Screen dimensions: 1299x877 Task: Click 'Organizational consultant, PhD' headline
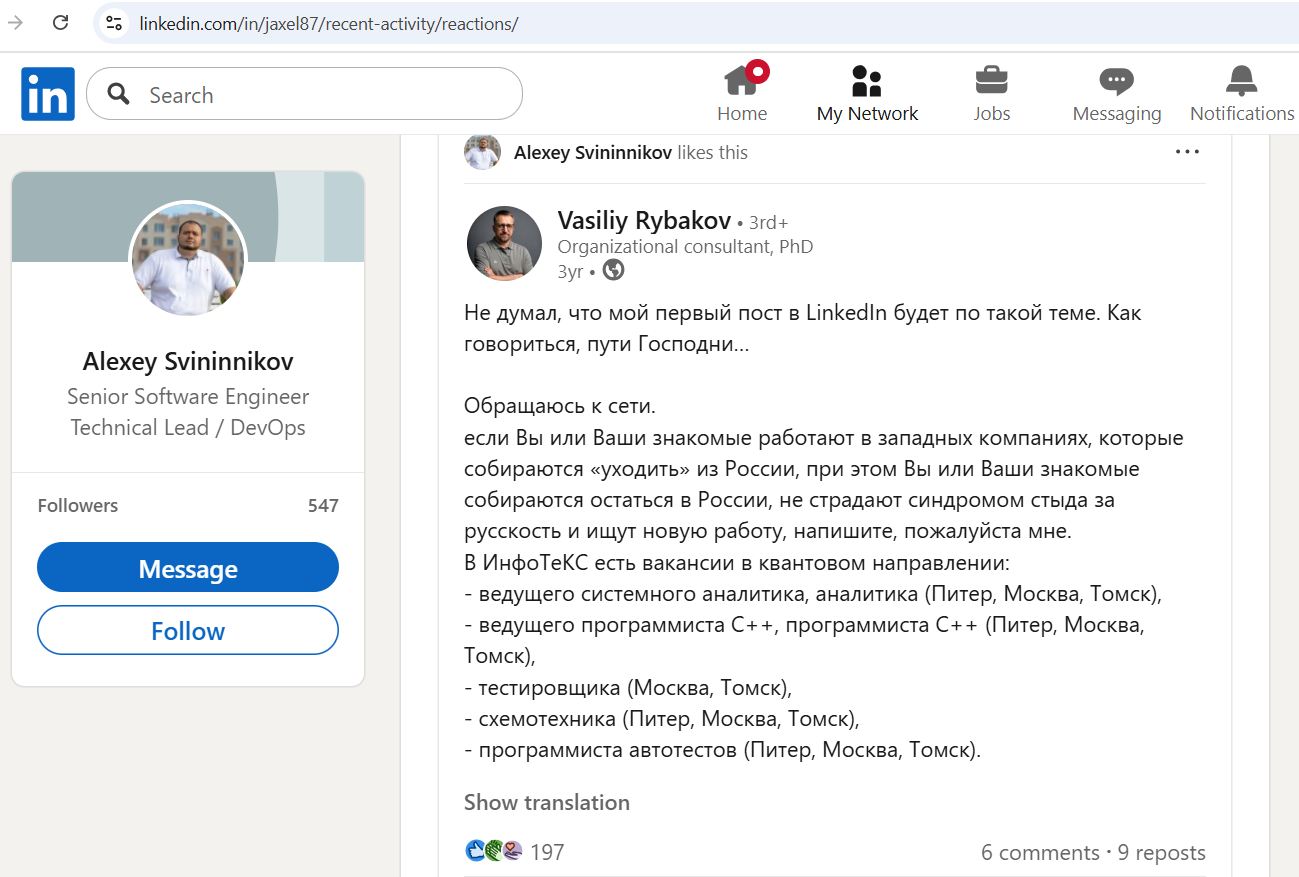click(x=685, y=246)
